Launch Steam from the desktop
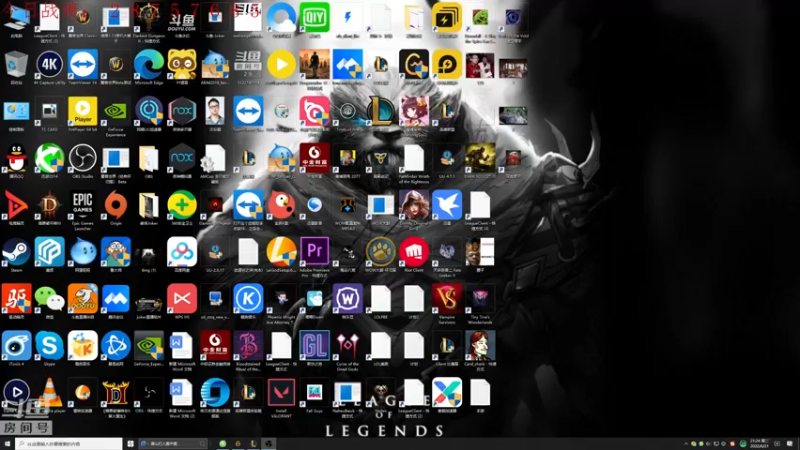This screenshot has width=800, height=450. coord(16,252)
